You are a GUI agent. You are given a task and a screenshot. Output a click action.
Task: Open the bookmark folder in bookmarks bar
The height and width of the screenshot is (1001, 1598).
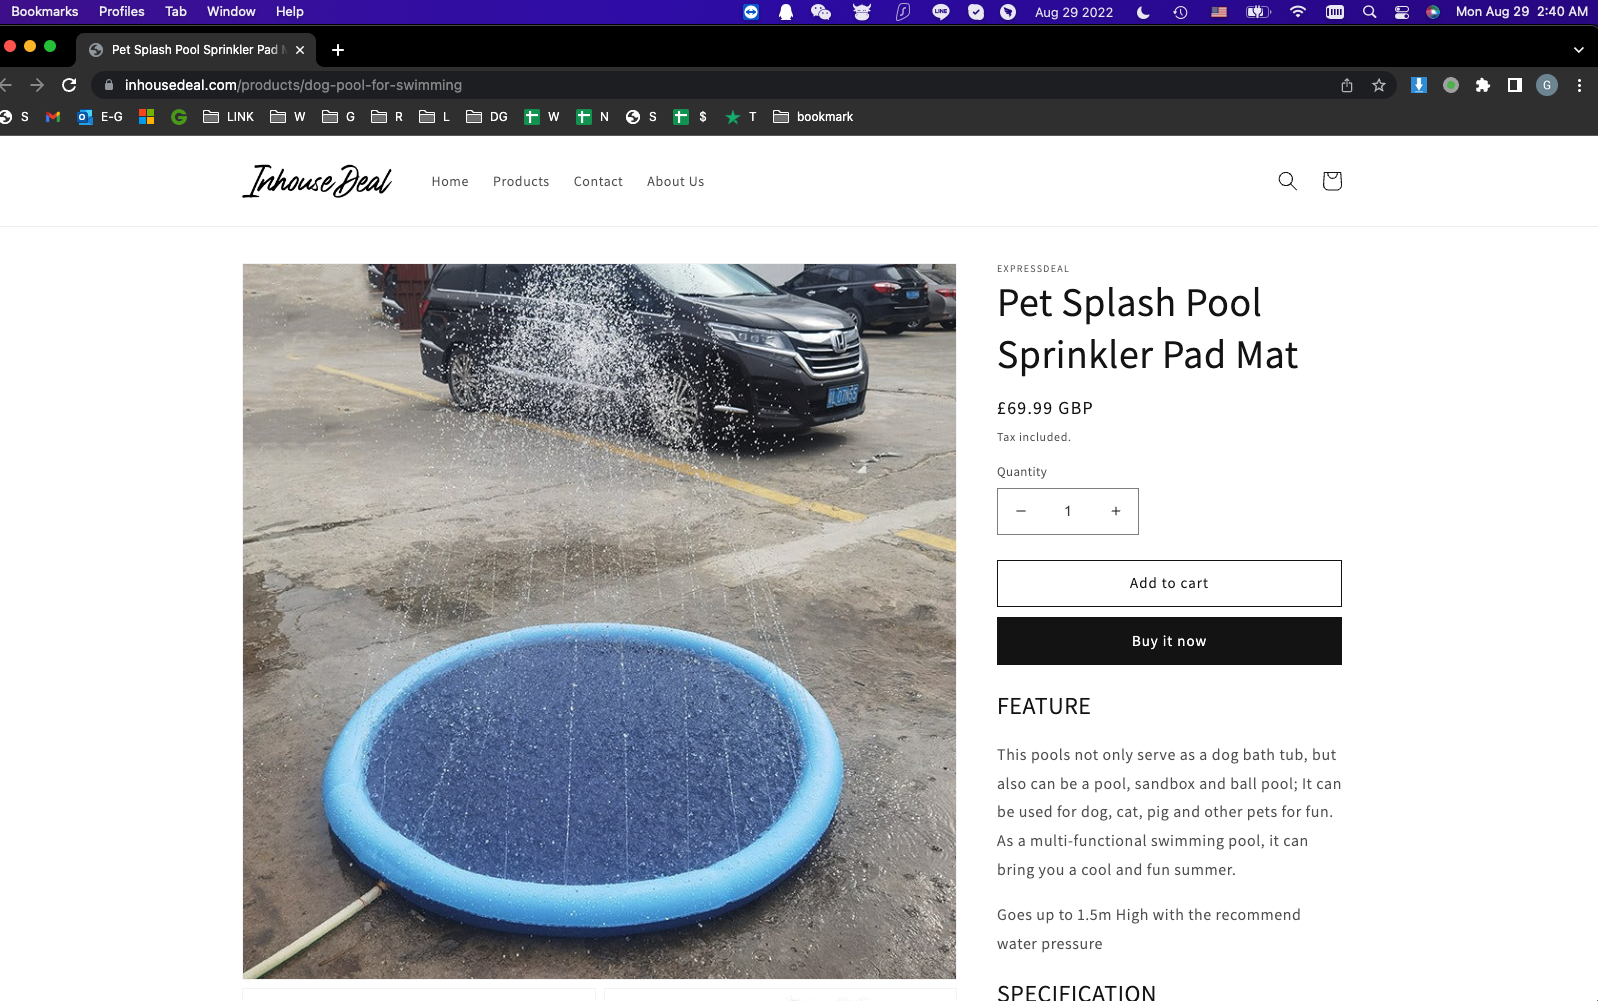coord(813,117)
